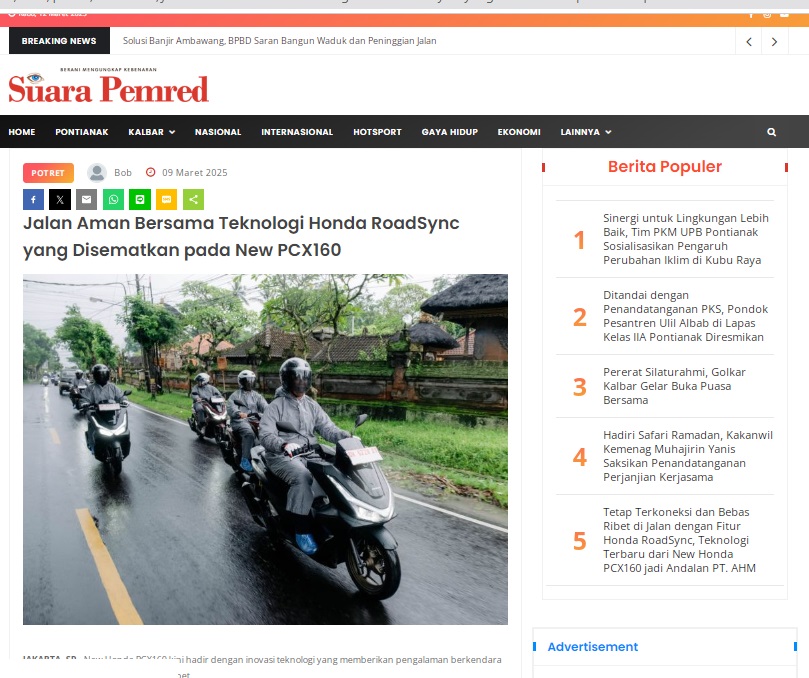Share the article on WhatsApp
Viewport: 809px width, 678px height.
[114, 200]
